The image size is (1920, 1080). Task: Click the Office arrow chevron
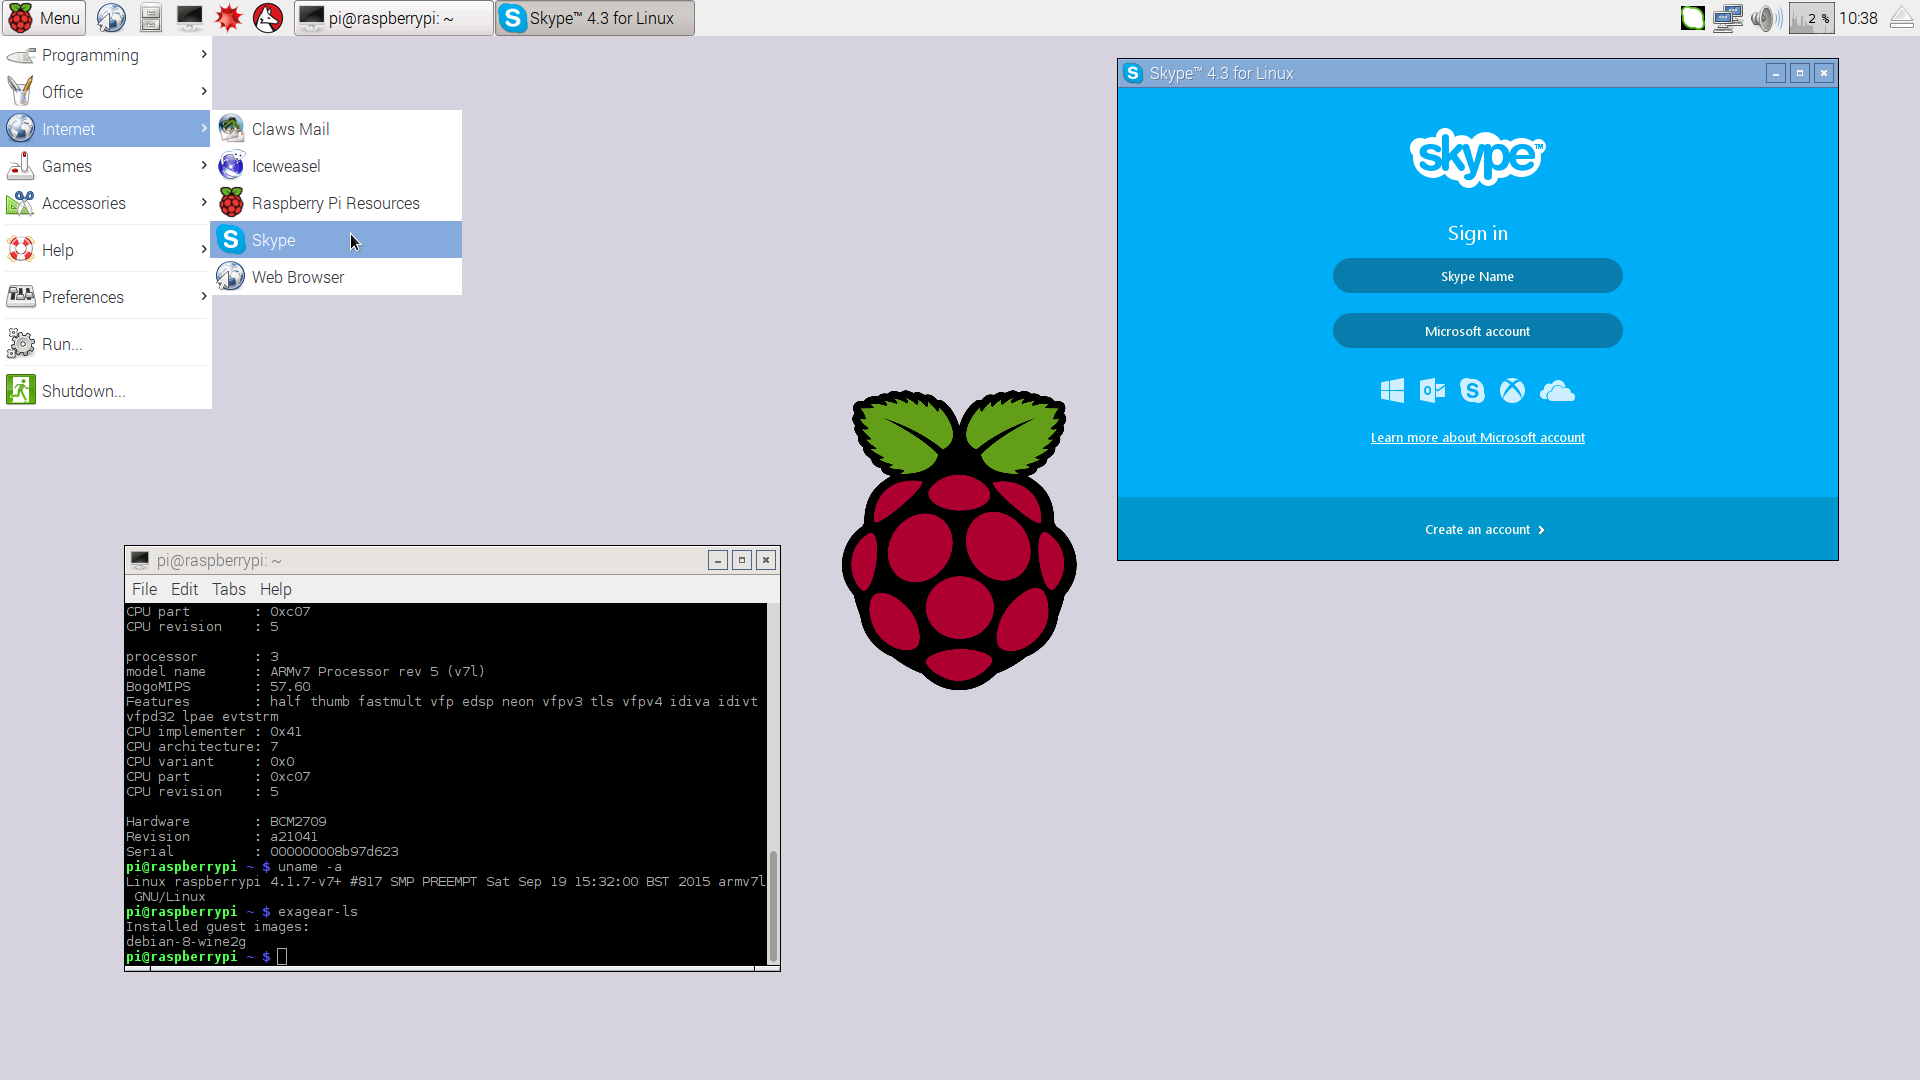204,91
